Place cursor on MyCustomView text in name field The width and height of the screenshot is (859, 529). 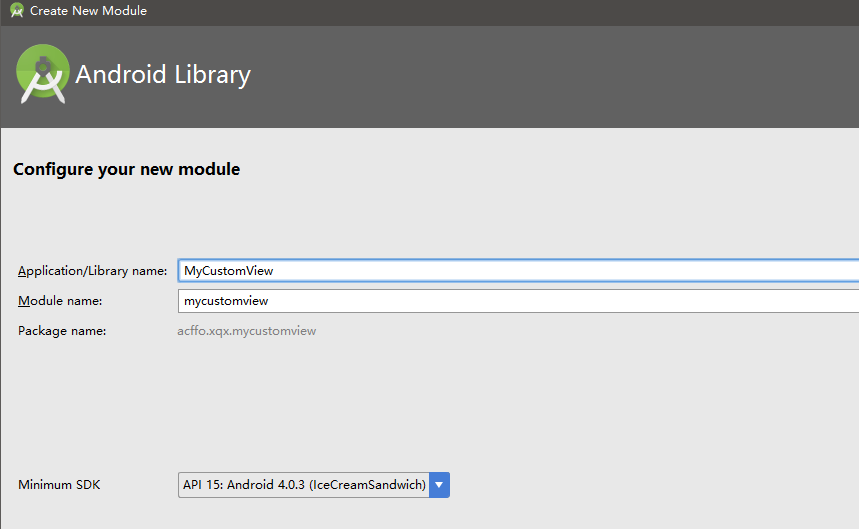point(228,271)
